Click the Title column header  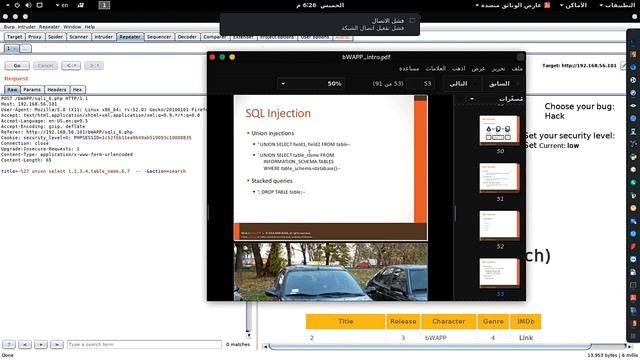coord(345,321)
